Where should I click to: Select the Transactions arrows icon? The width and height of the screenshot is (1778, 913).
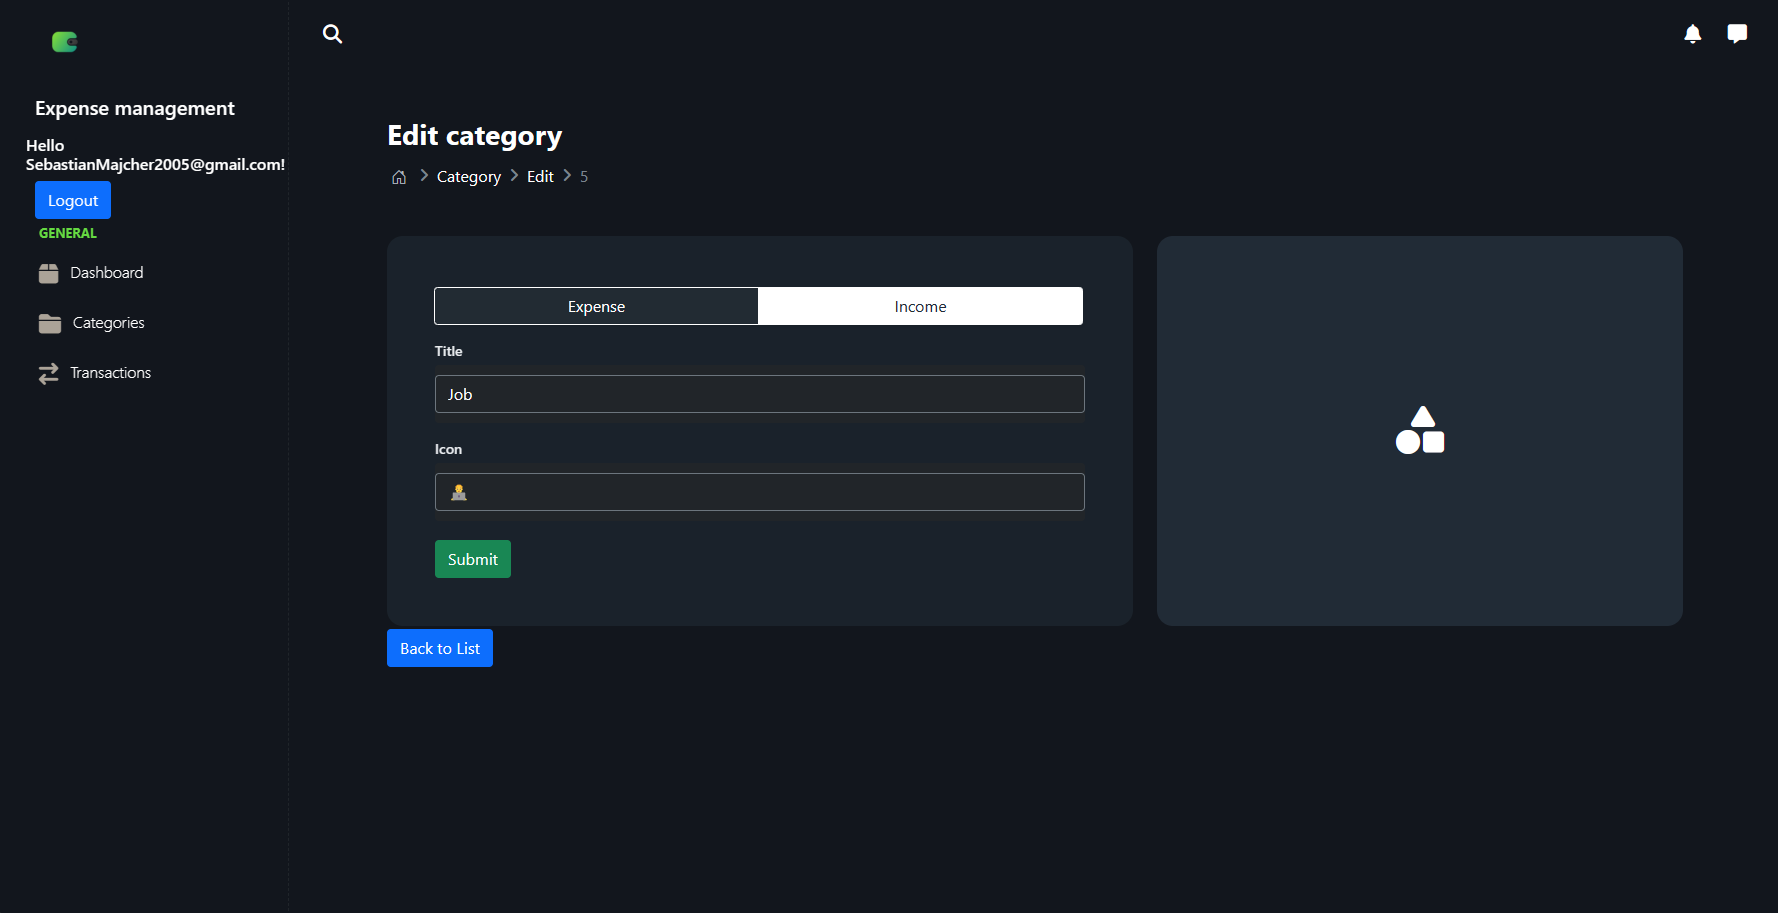pyautogui.click(x=50, y=372)
